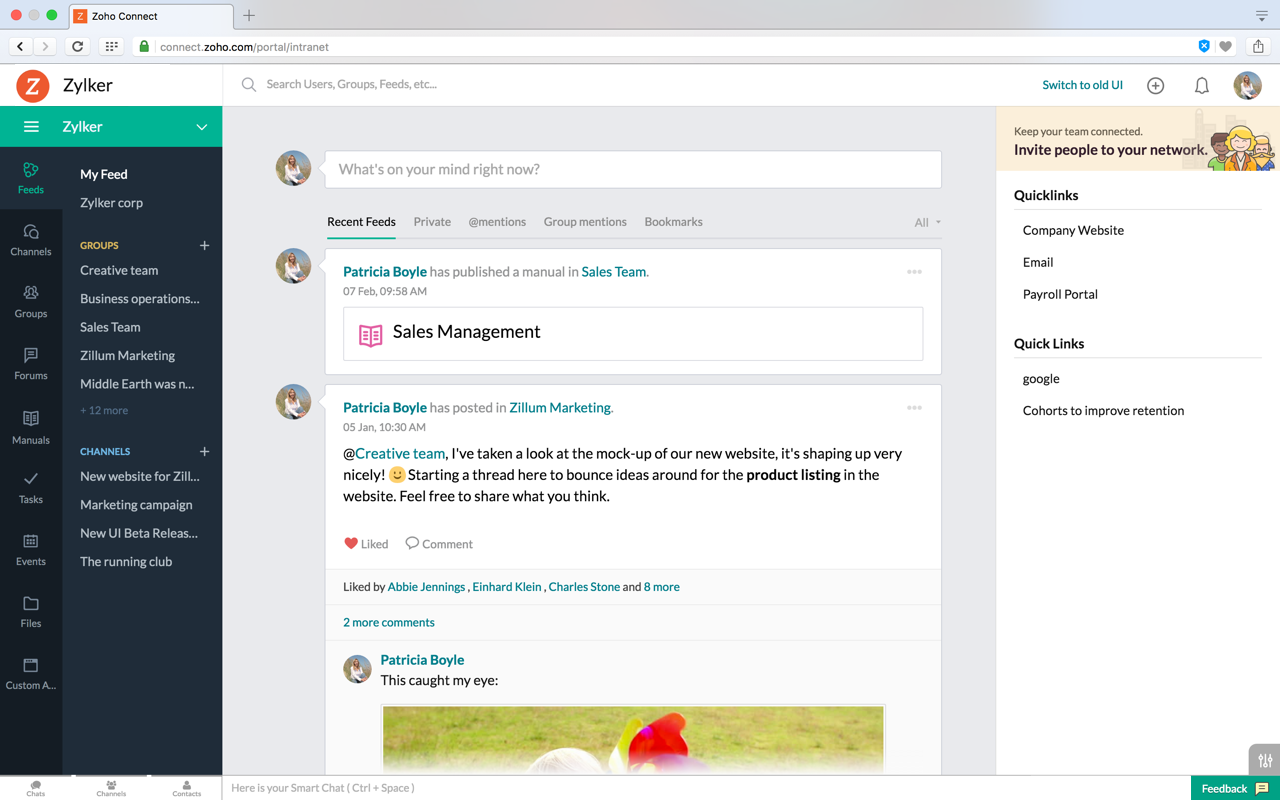Click the Invite people to your network banner
This screenshot has height=800, width=1280.
coord(1138,140)
